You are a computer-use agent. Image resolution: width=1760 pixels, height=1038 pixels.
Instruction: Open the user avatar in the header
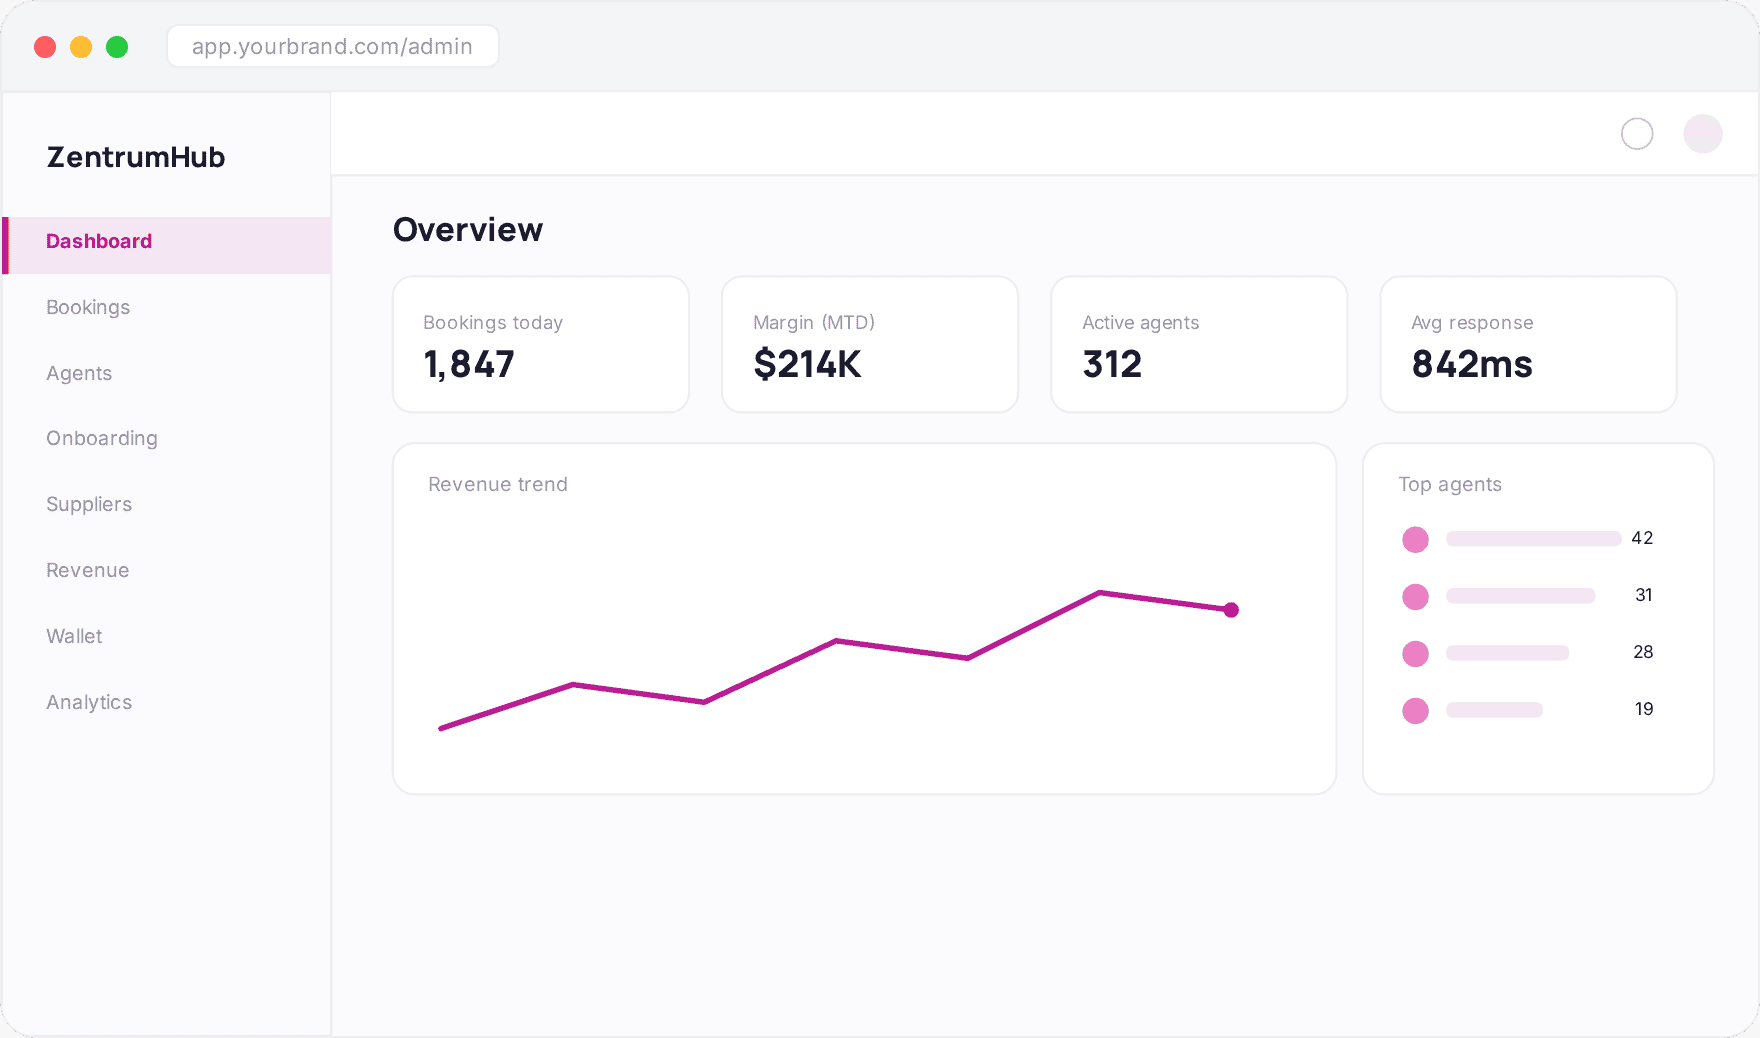pyautogui.click(x=1703, y=134)
